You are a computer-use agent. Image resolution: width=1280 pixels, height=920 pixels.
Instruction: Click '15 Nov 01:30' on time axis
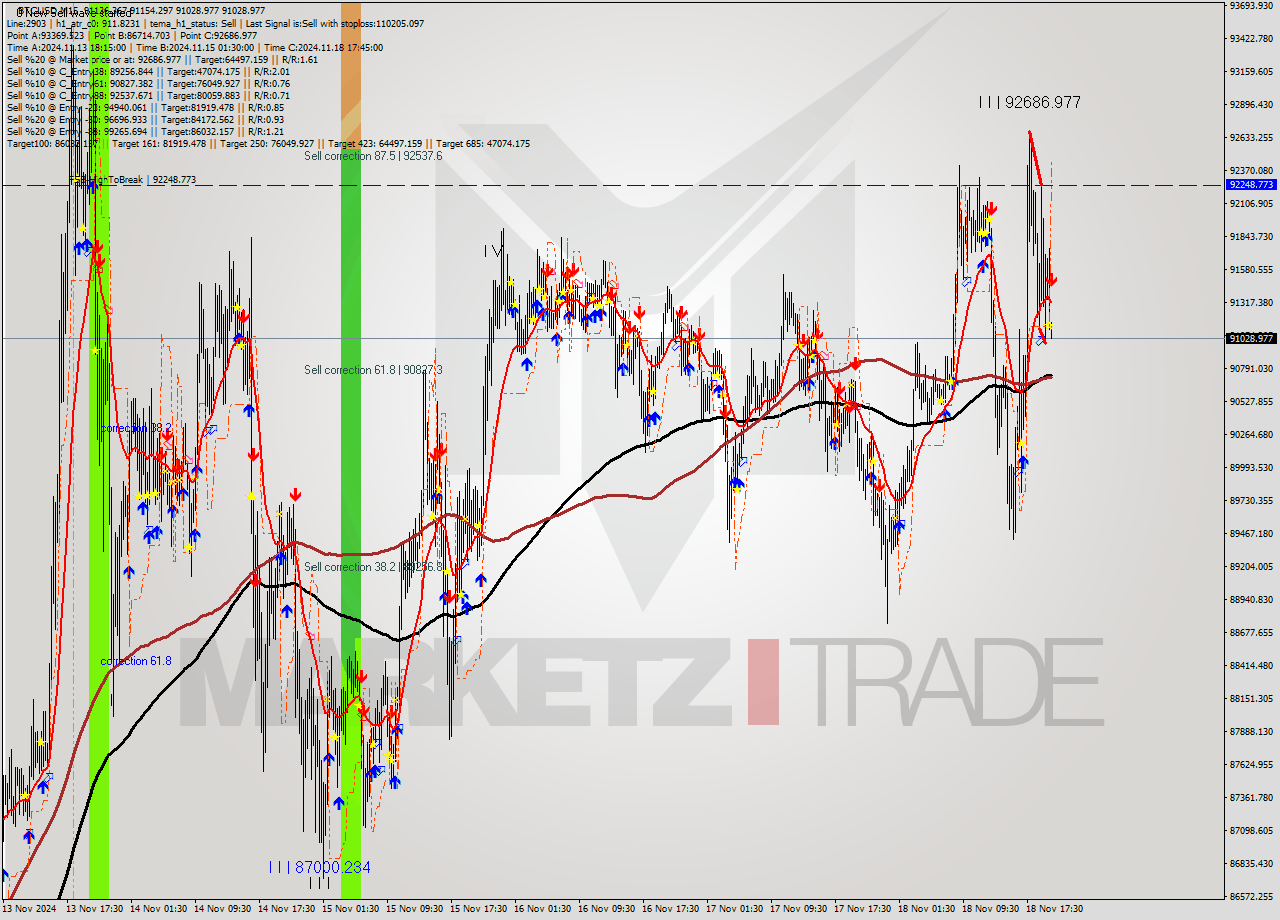point(351,909)
